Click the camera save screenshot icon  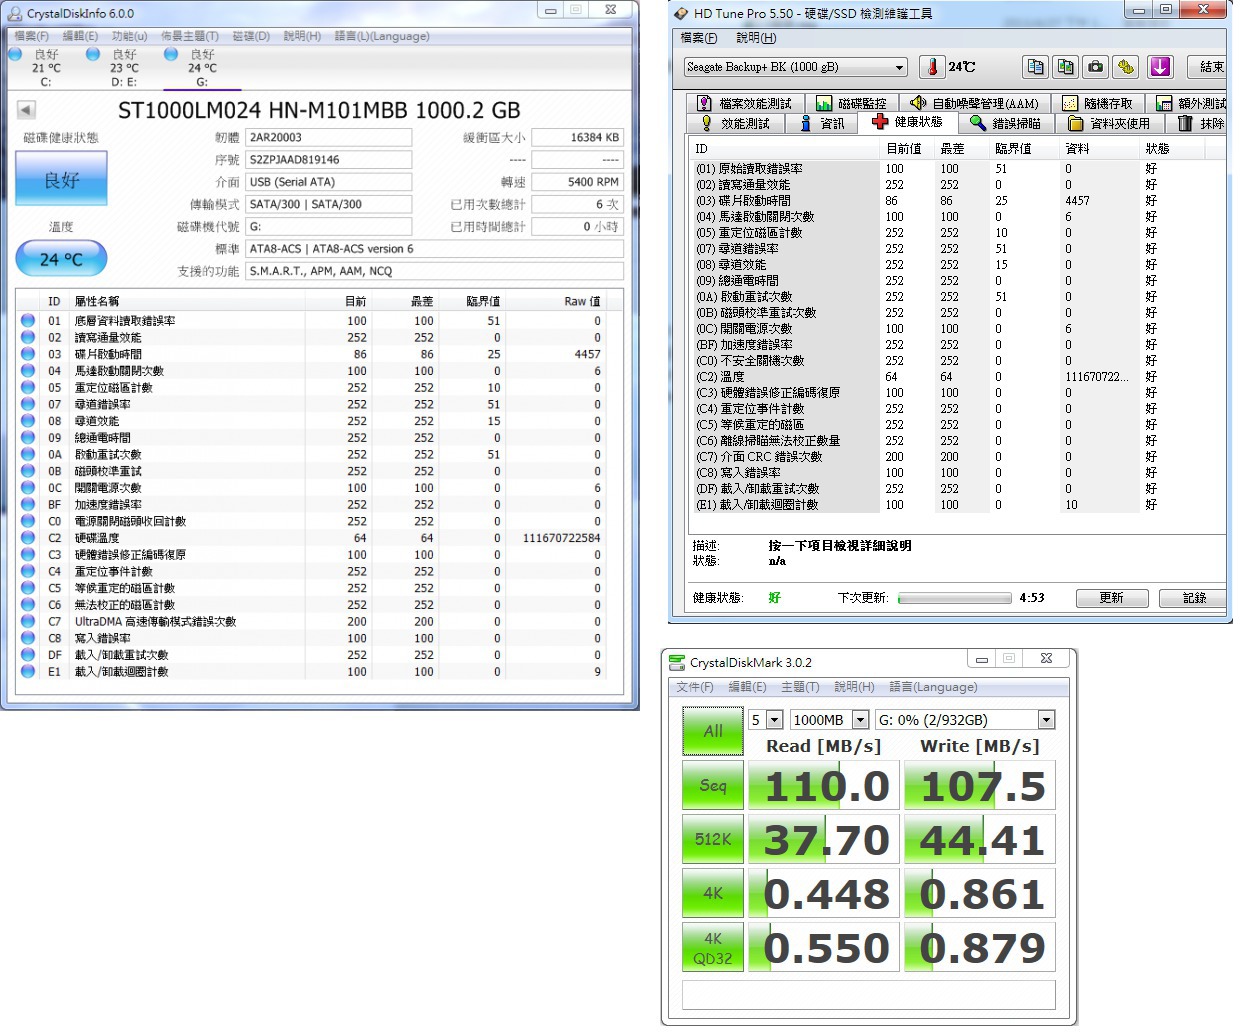tap(1096, 67)
